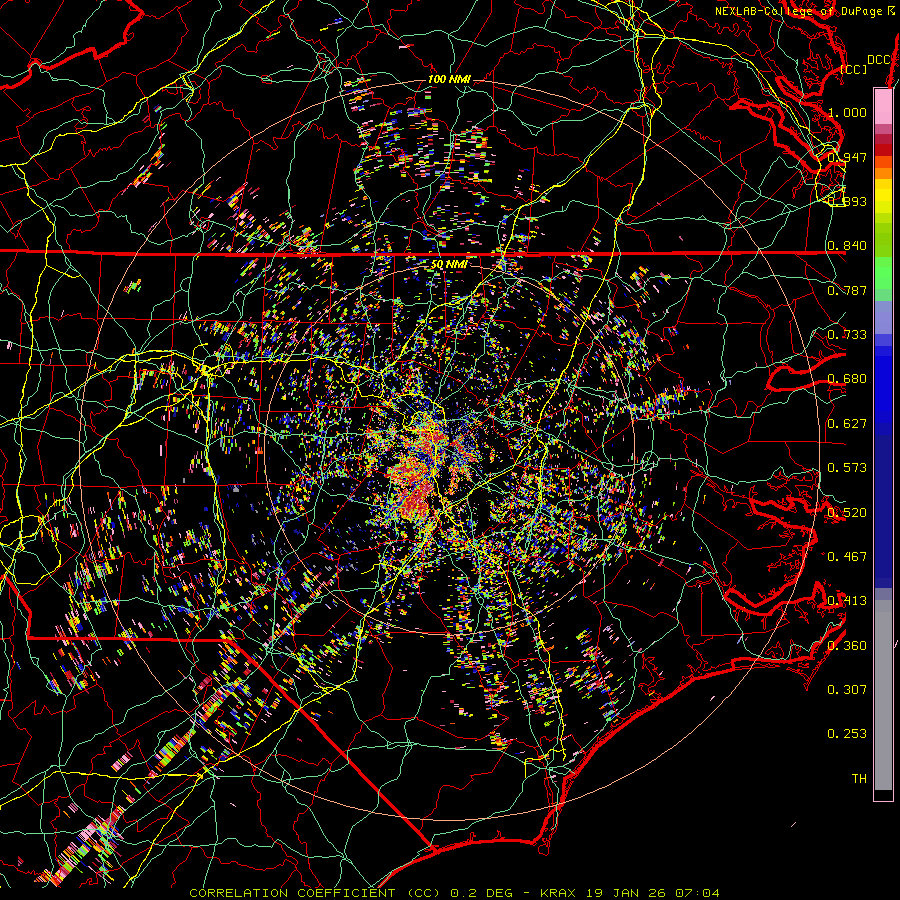Click the [CC] legend unit label

point(854,69)
